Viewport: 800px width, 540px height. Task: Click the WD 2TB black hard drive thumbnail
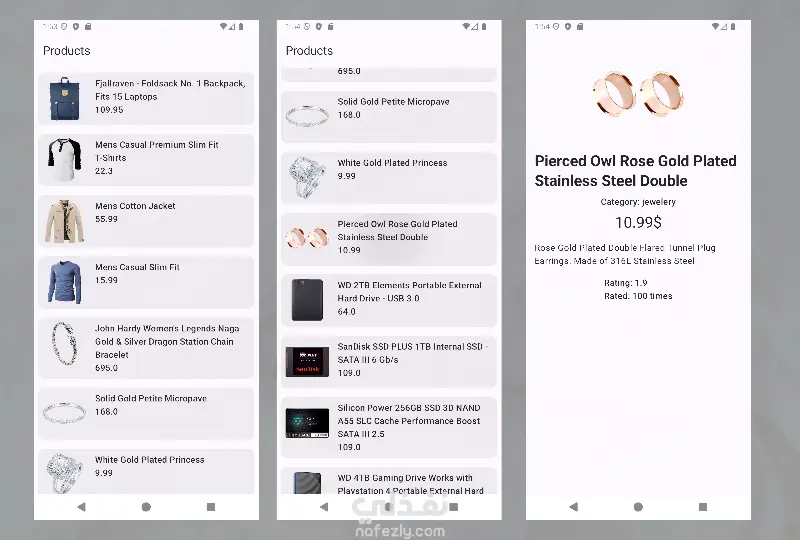(308, 300)
